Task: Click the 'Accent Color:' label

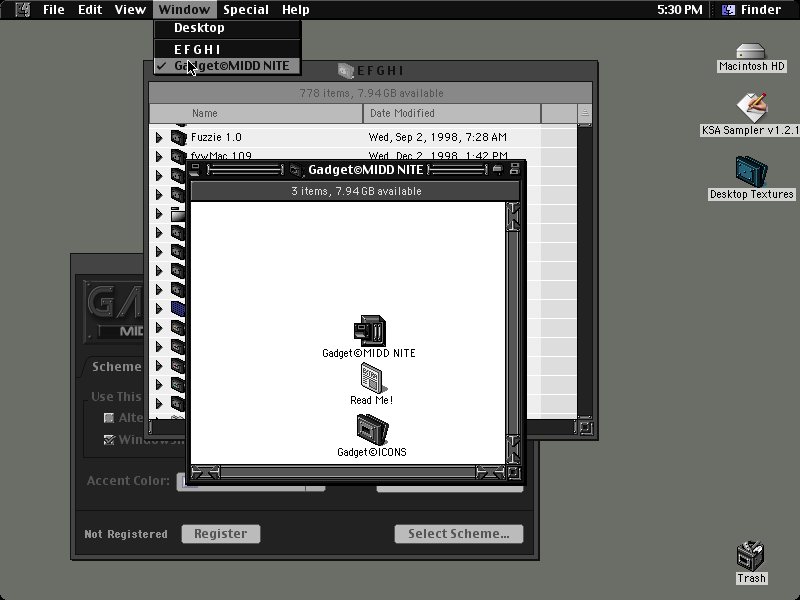Action: (x=128, y=481)
